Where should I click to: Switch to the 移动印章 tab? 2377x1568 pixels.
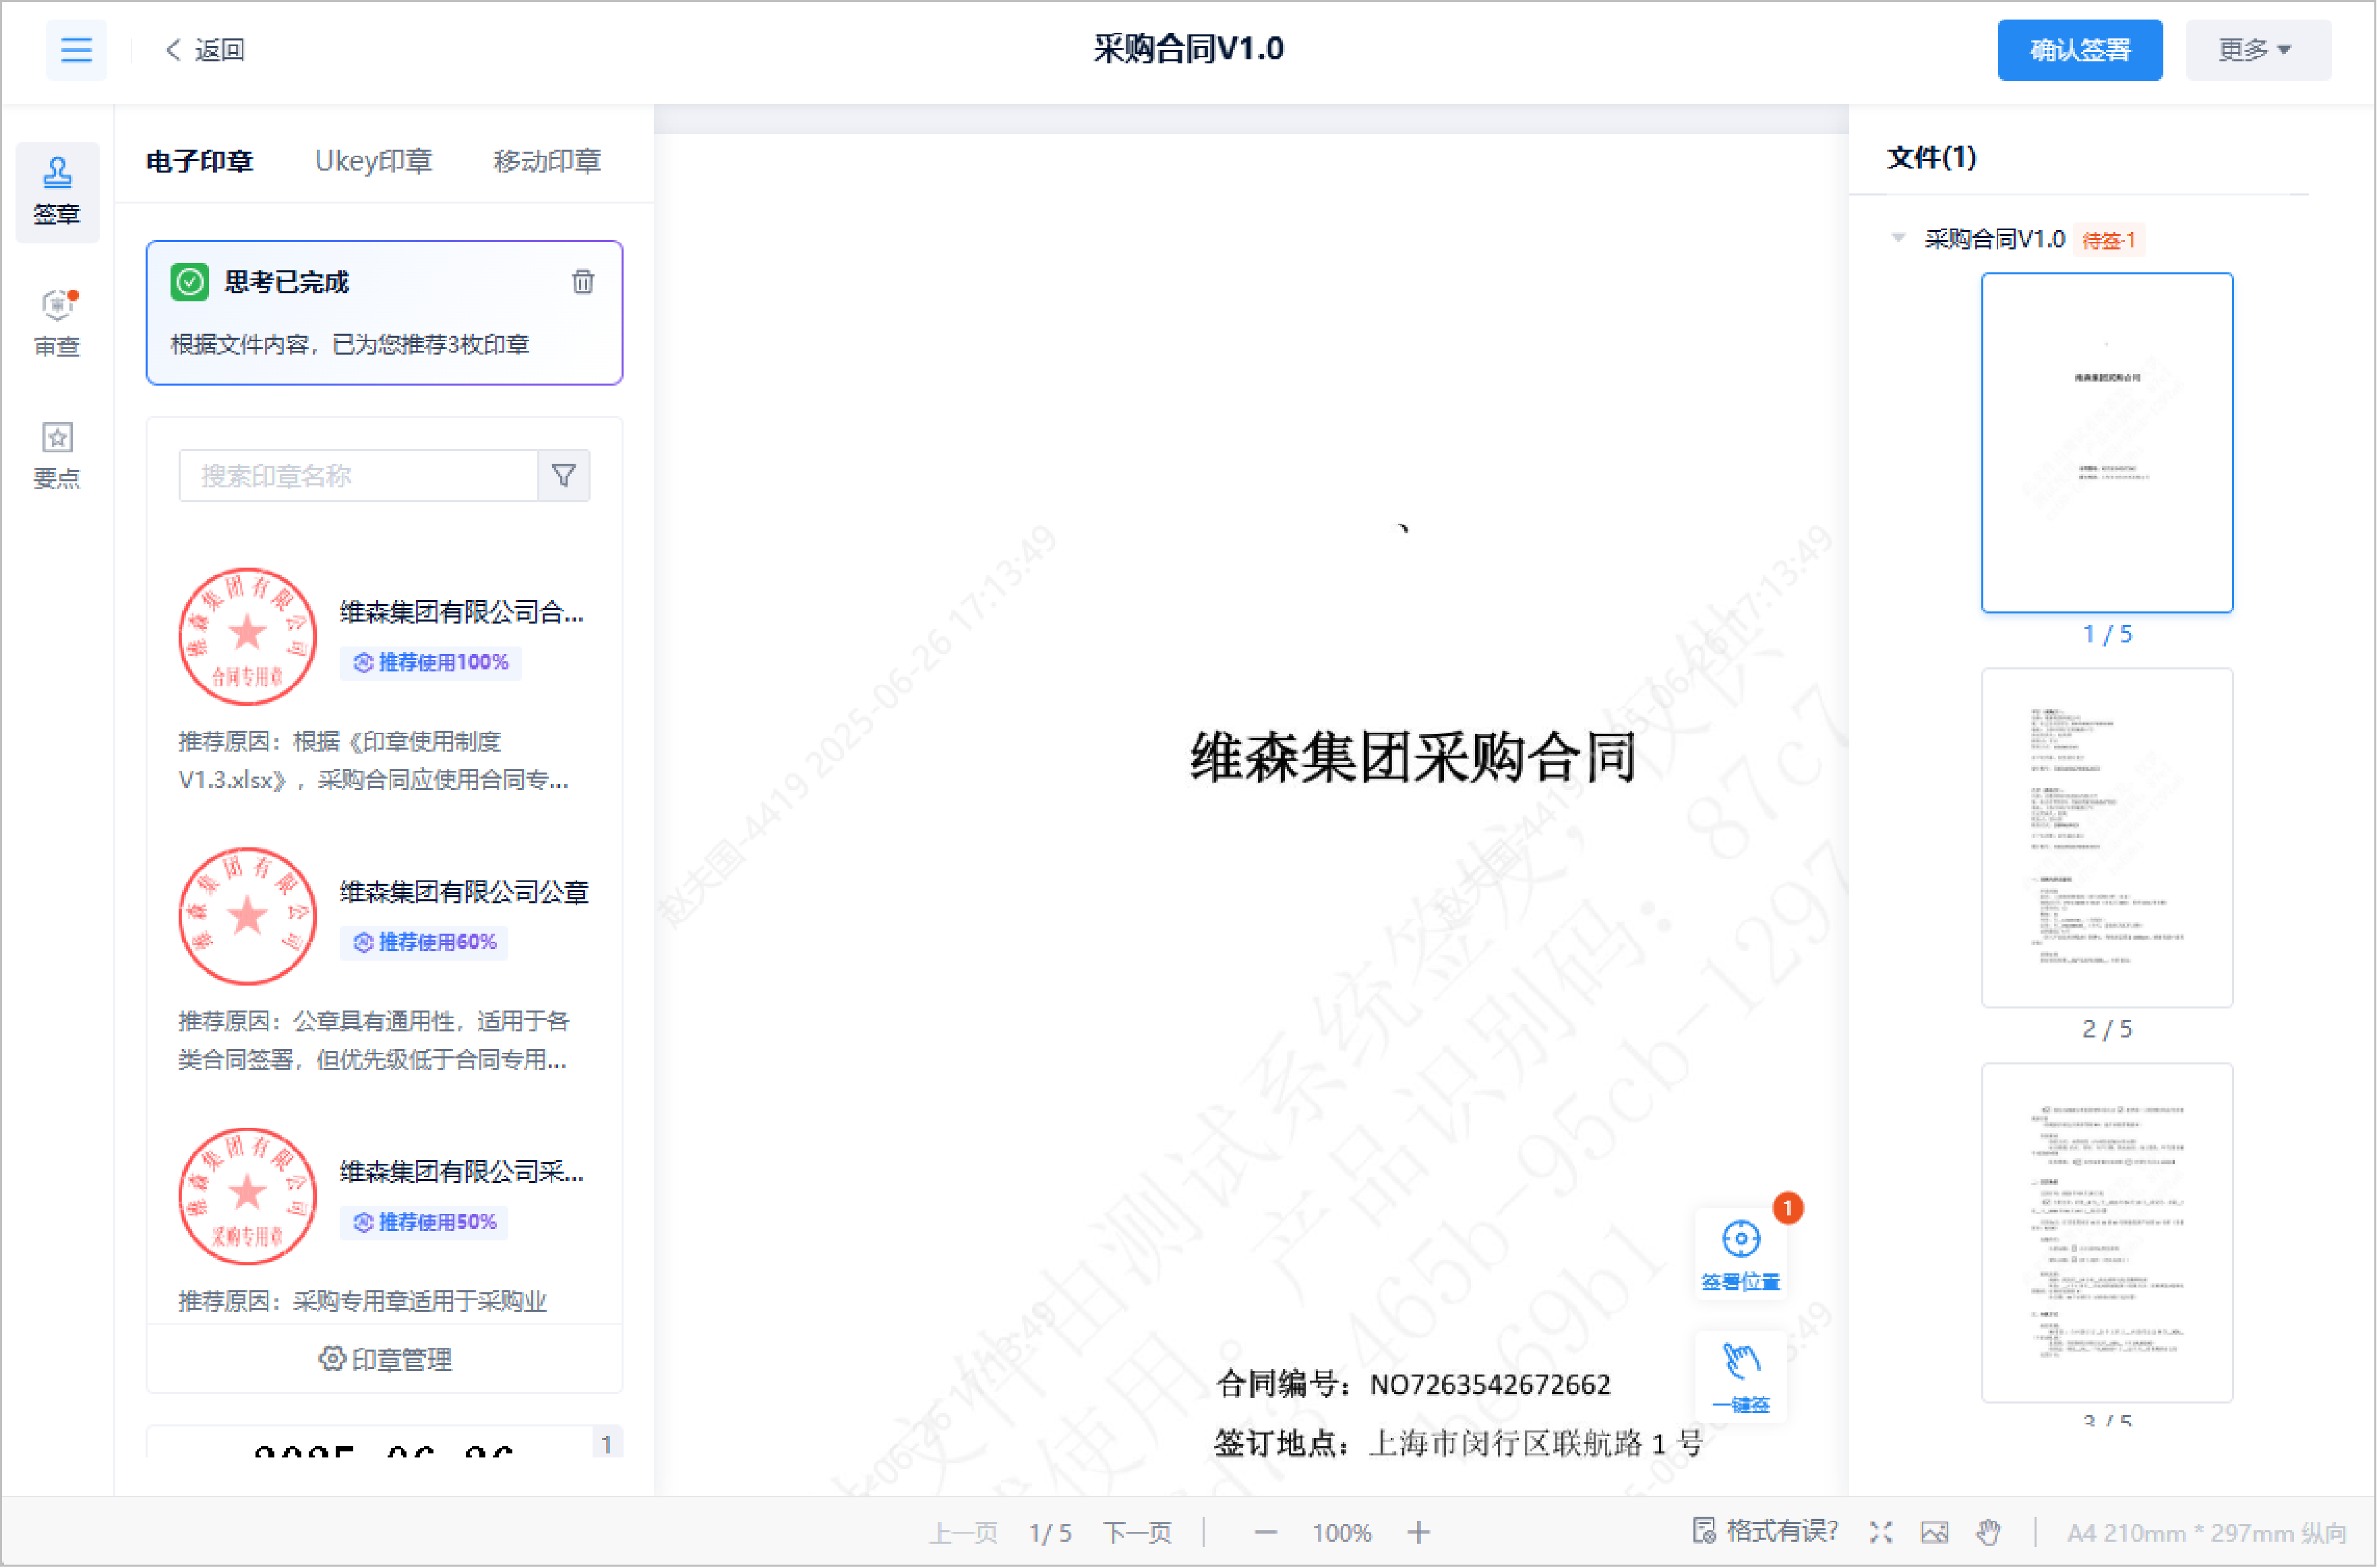(x=546, y=161)
